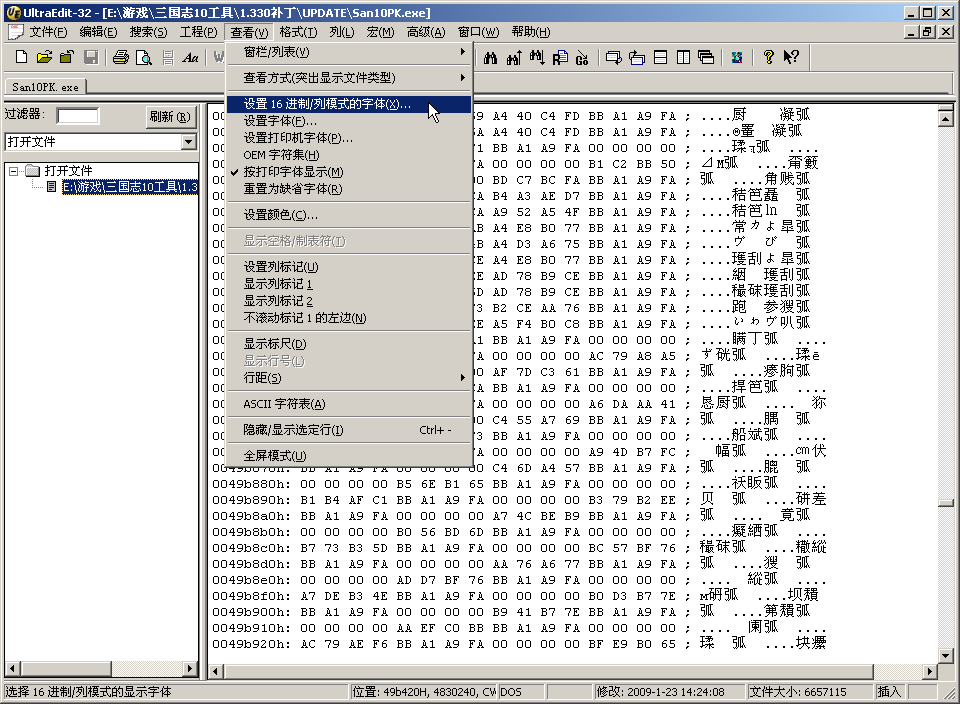The image size is (960, 704).
Task: Select 重置为缺省字体(R) menu item
Action: tap(349, 189)
